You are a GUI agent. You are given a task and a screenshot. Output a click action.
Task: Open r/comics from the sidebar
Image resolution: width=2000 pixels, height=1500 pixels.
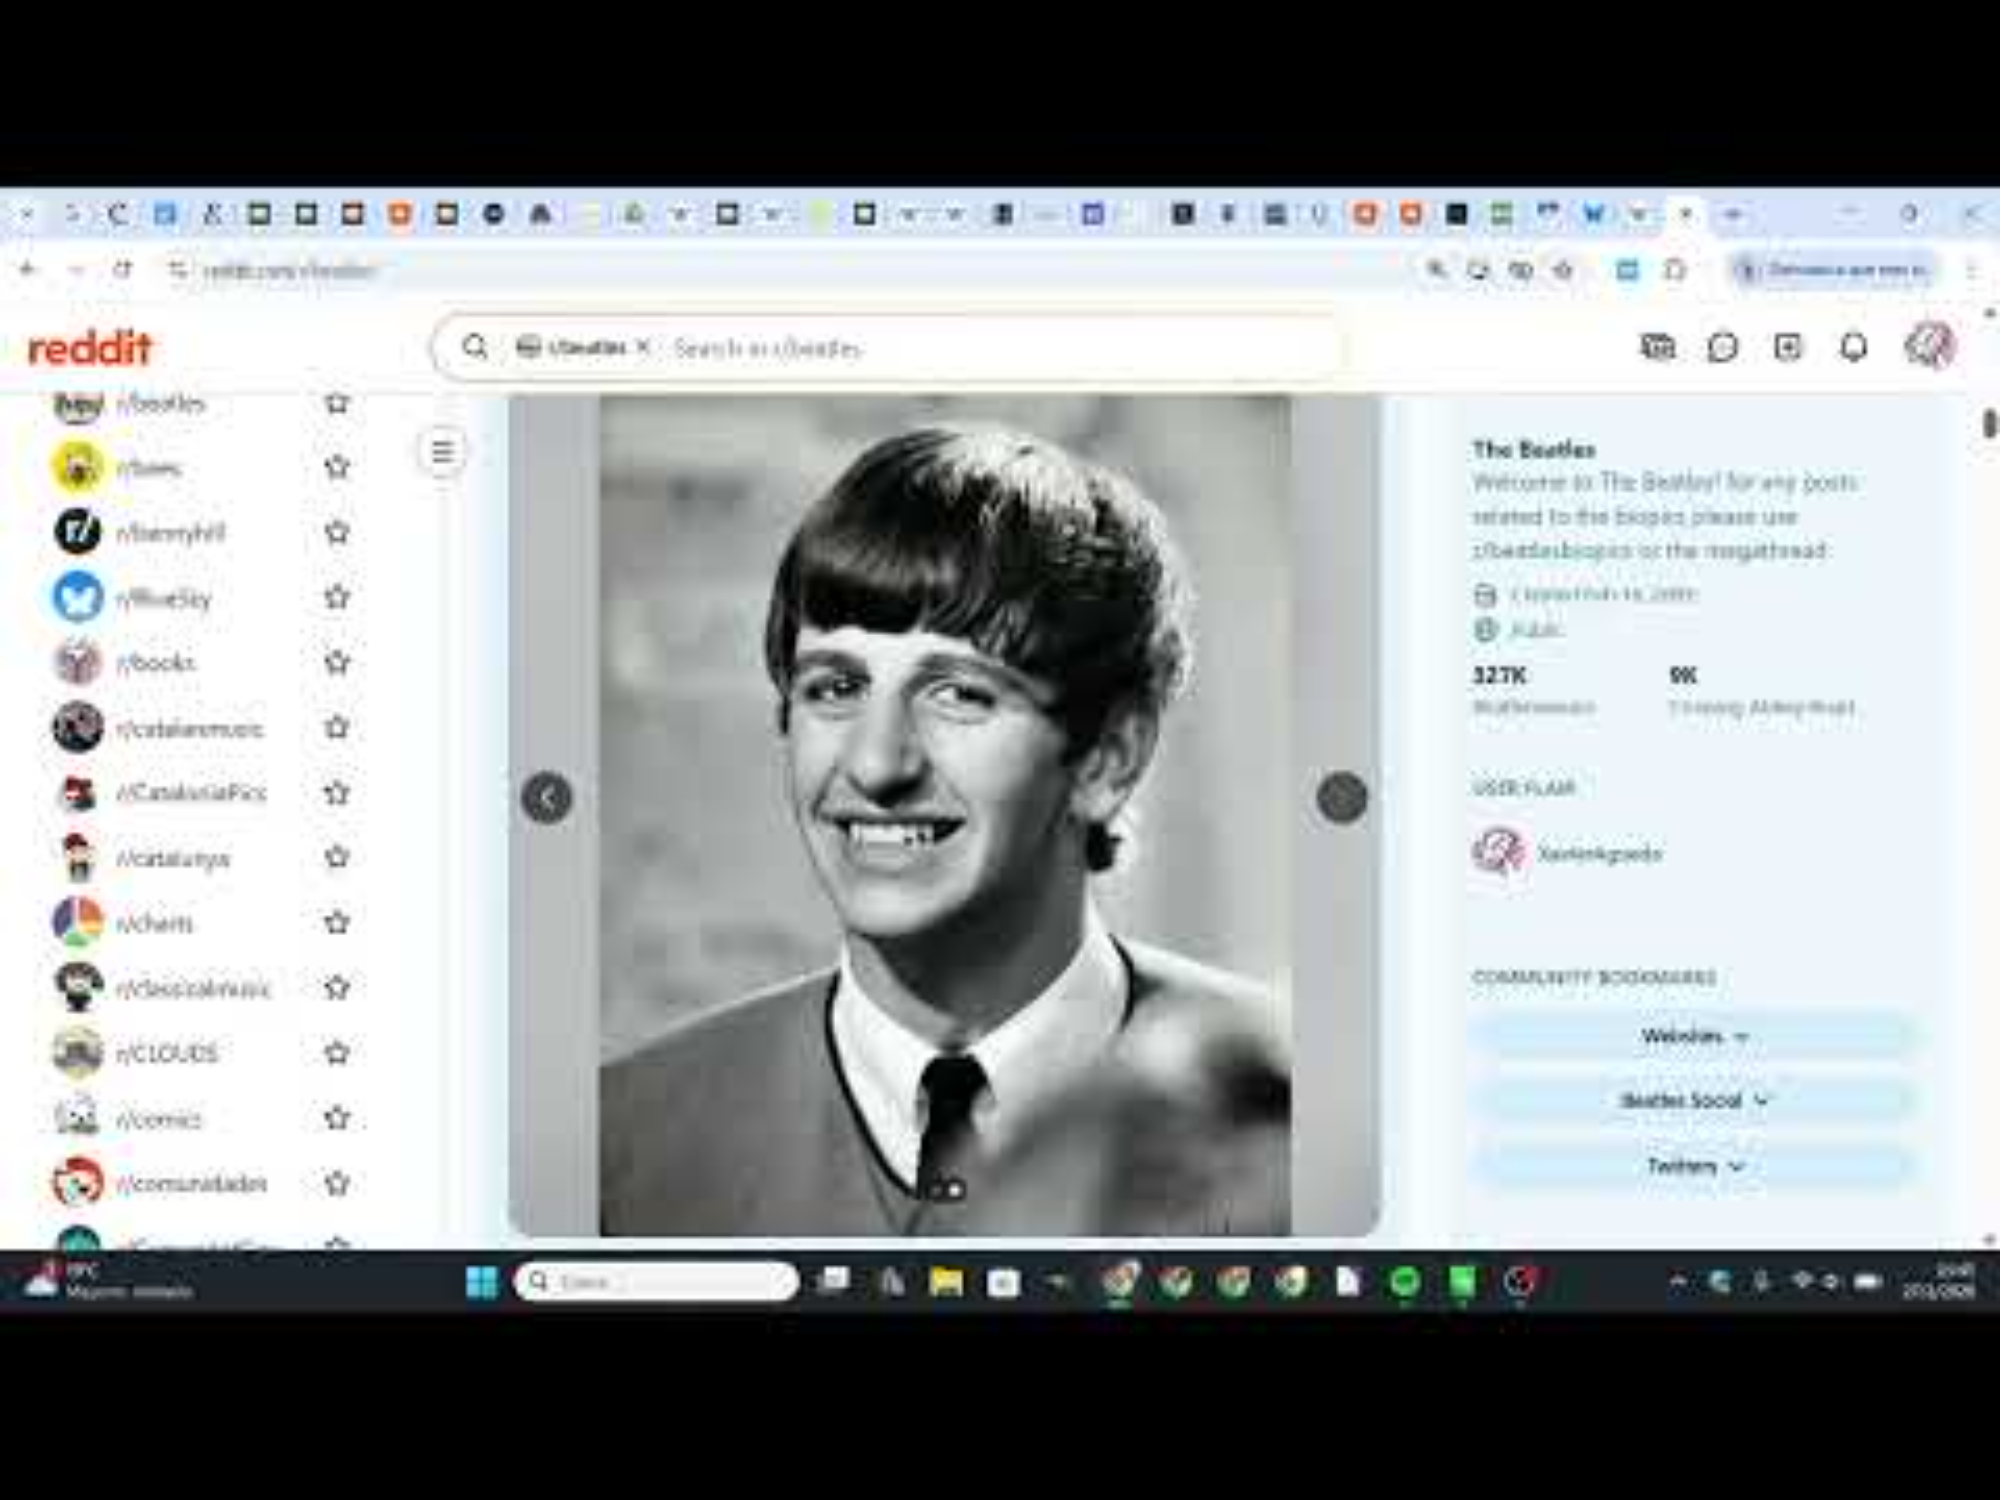point(158,1118)
